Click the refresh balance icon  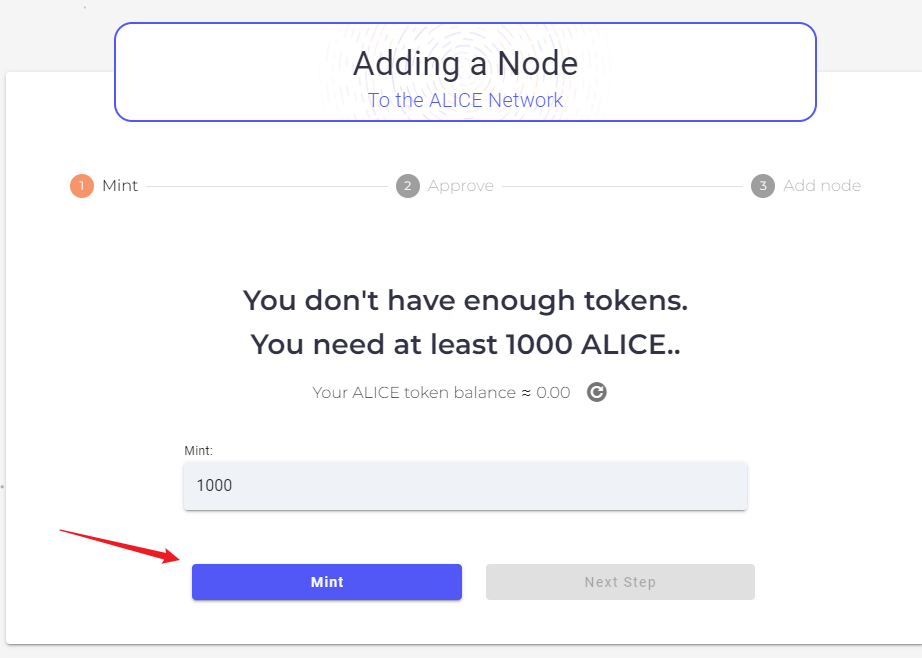(x=597, y=392)
